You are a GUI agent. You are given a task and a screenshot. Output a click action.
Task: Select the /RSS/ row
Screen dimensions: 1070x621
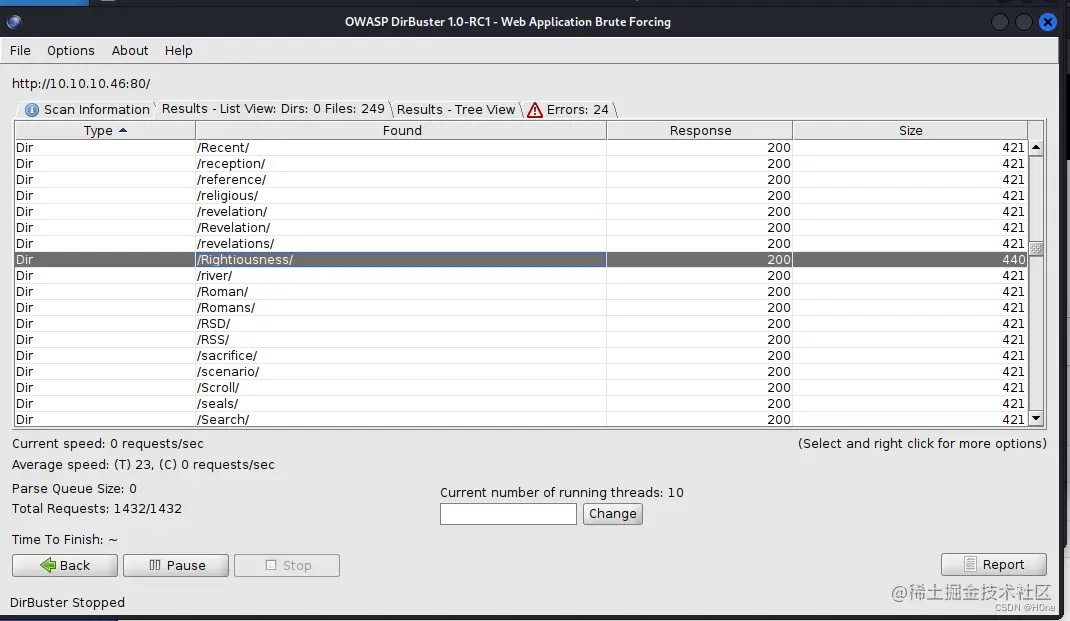(x=521, y=340)
